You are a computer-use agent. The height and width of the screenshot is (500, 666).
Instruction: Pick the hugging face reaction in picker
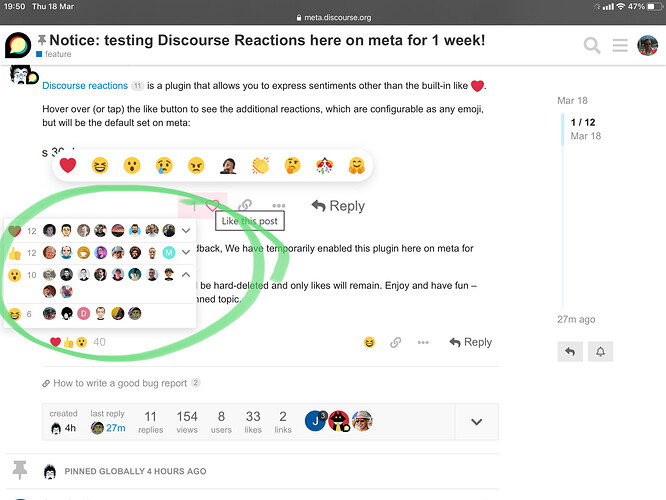[x=357, y=165]
